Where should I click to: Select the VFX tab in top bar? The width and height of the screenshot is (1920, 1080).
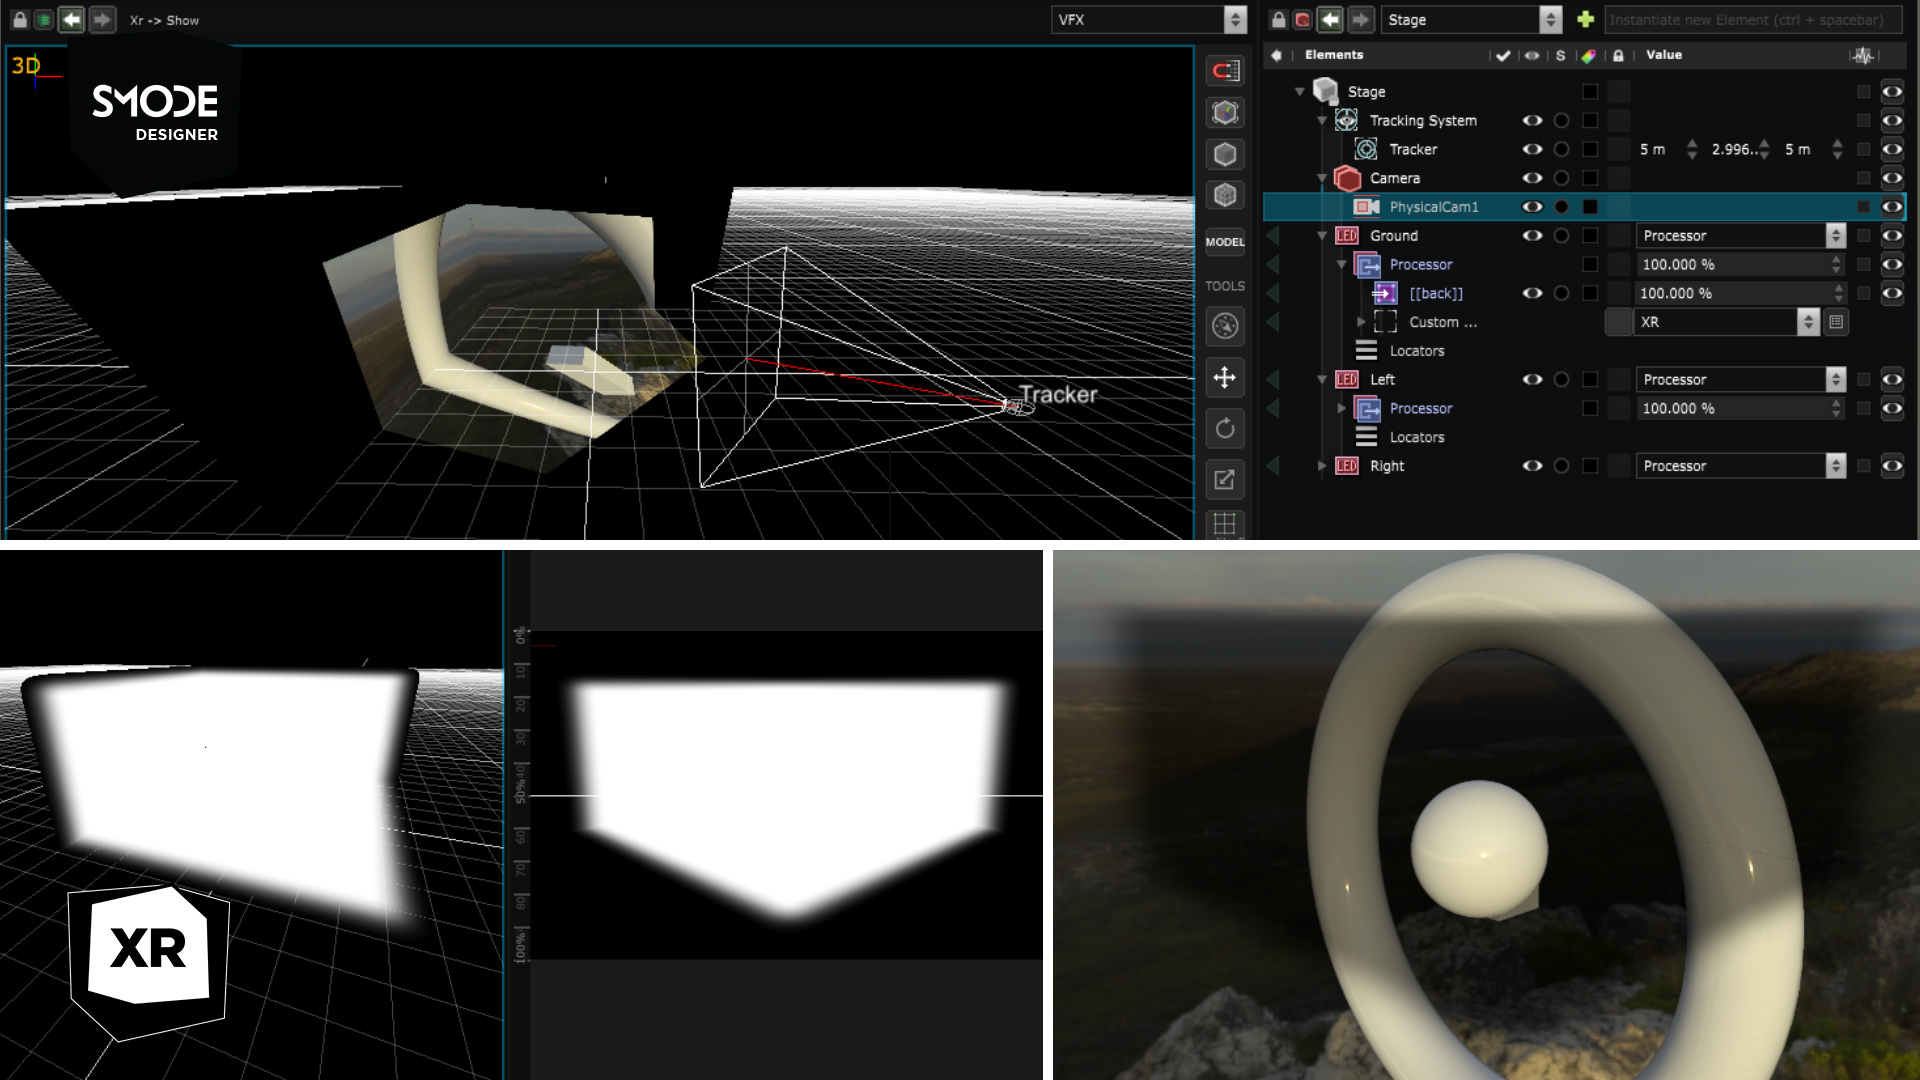[x=1141, y=18]
